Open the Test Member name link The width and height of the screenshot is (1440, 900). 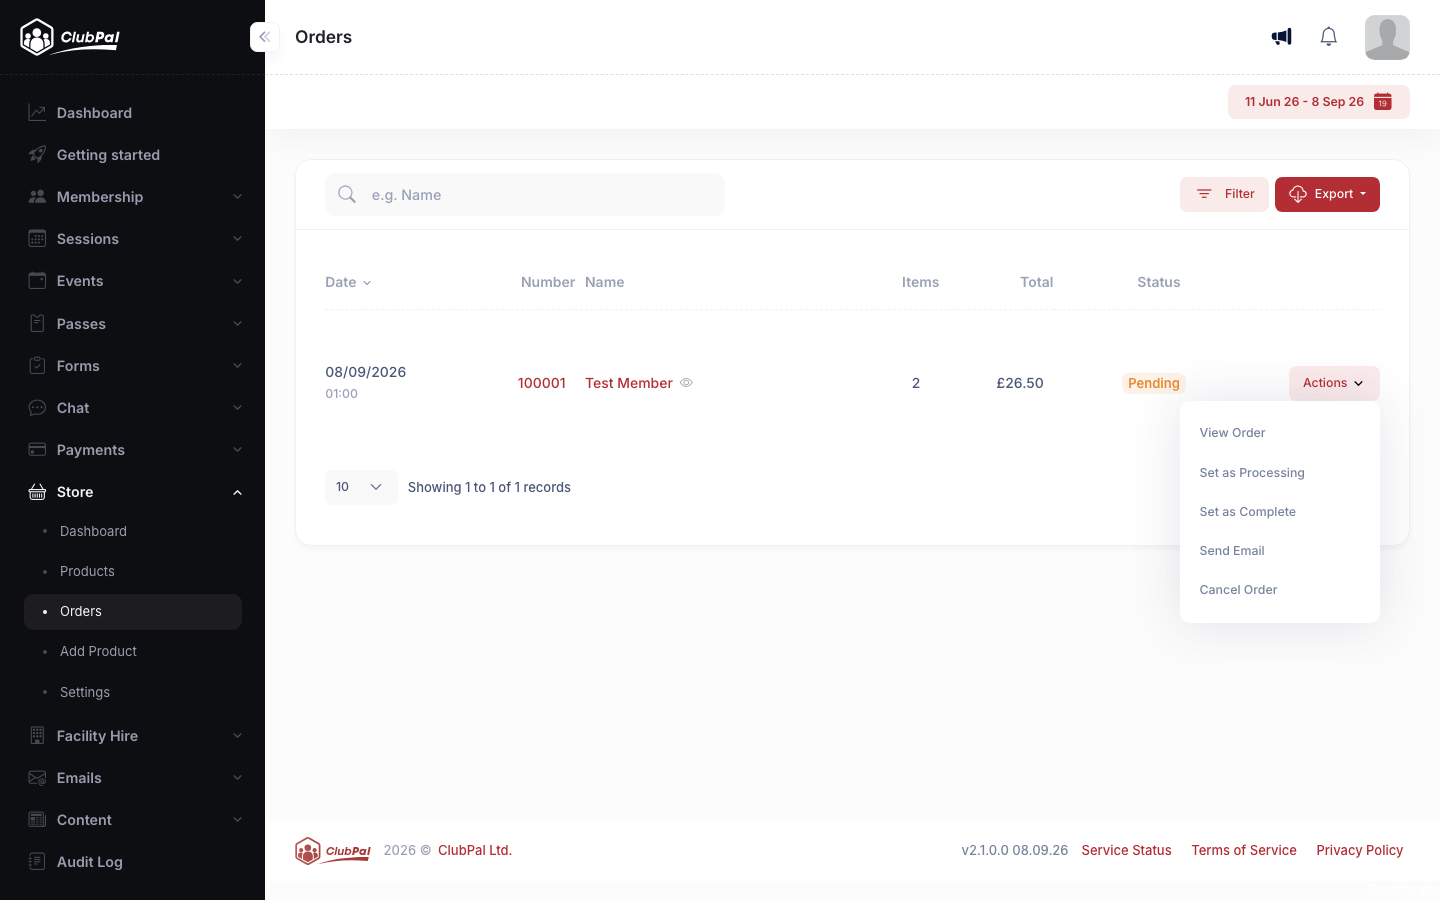(x=629, y=383)
